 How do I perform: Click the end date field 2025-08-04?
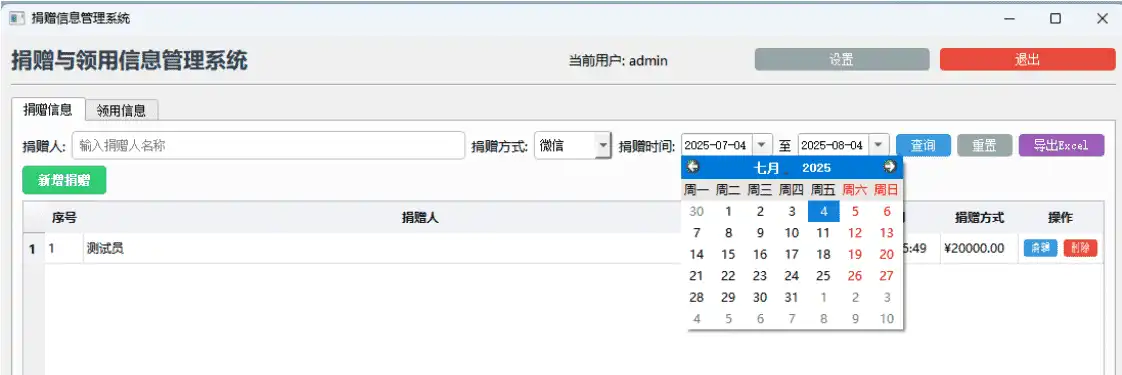click(x=834, y=145)
